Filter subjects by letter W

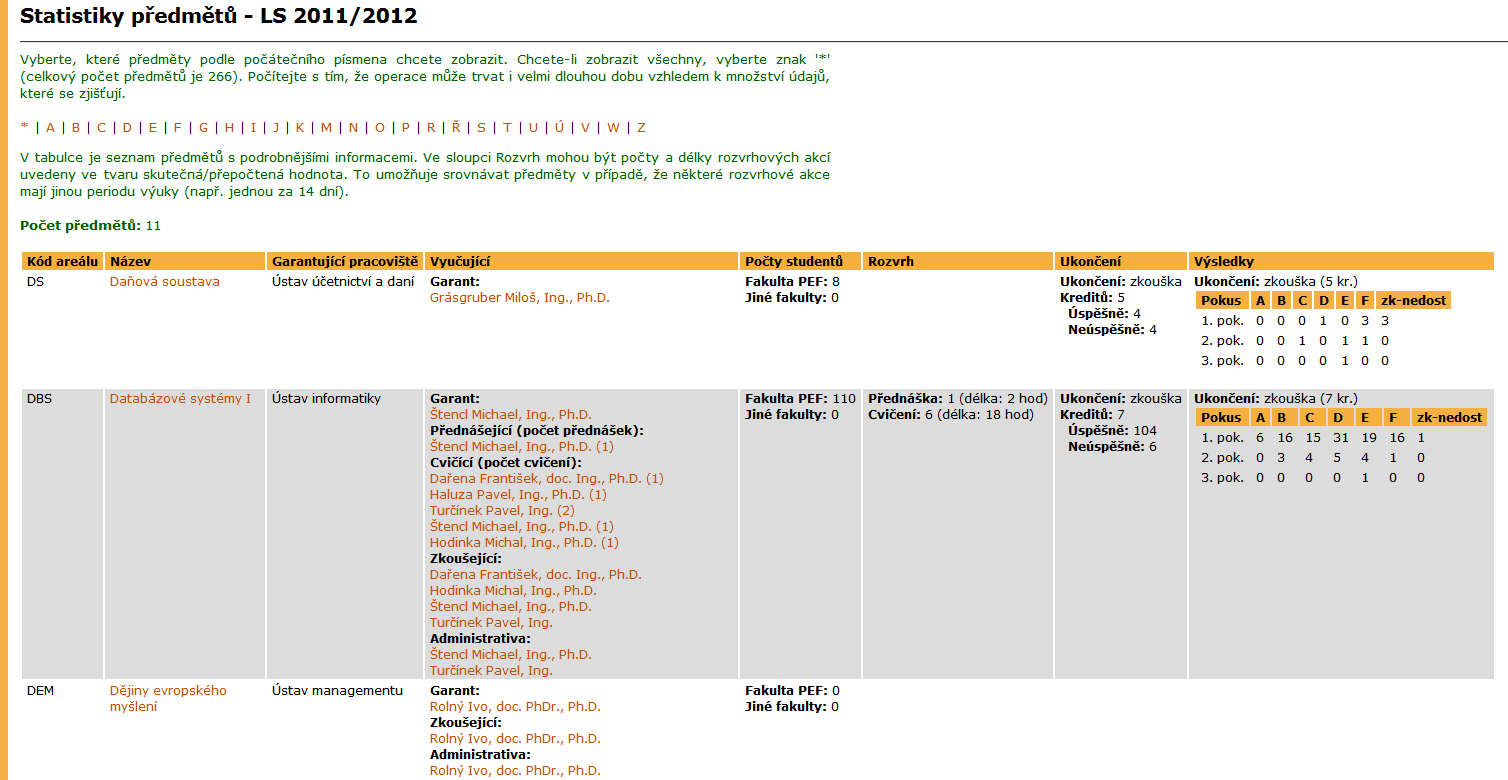(613, 128)
